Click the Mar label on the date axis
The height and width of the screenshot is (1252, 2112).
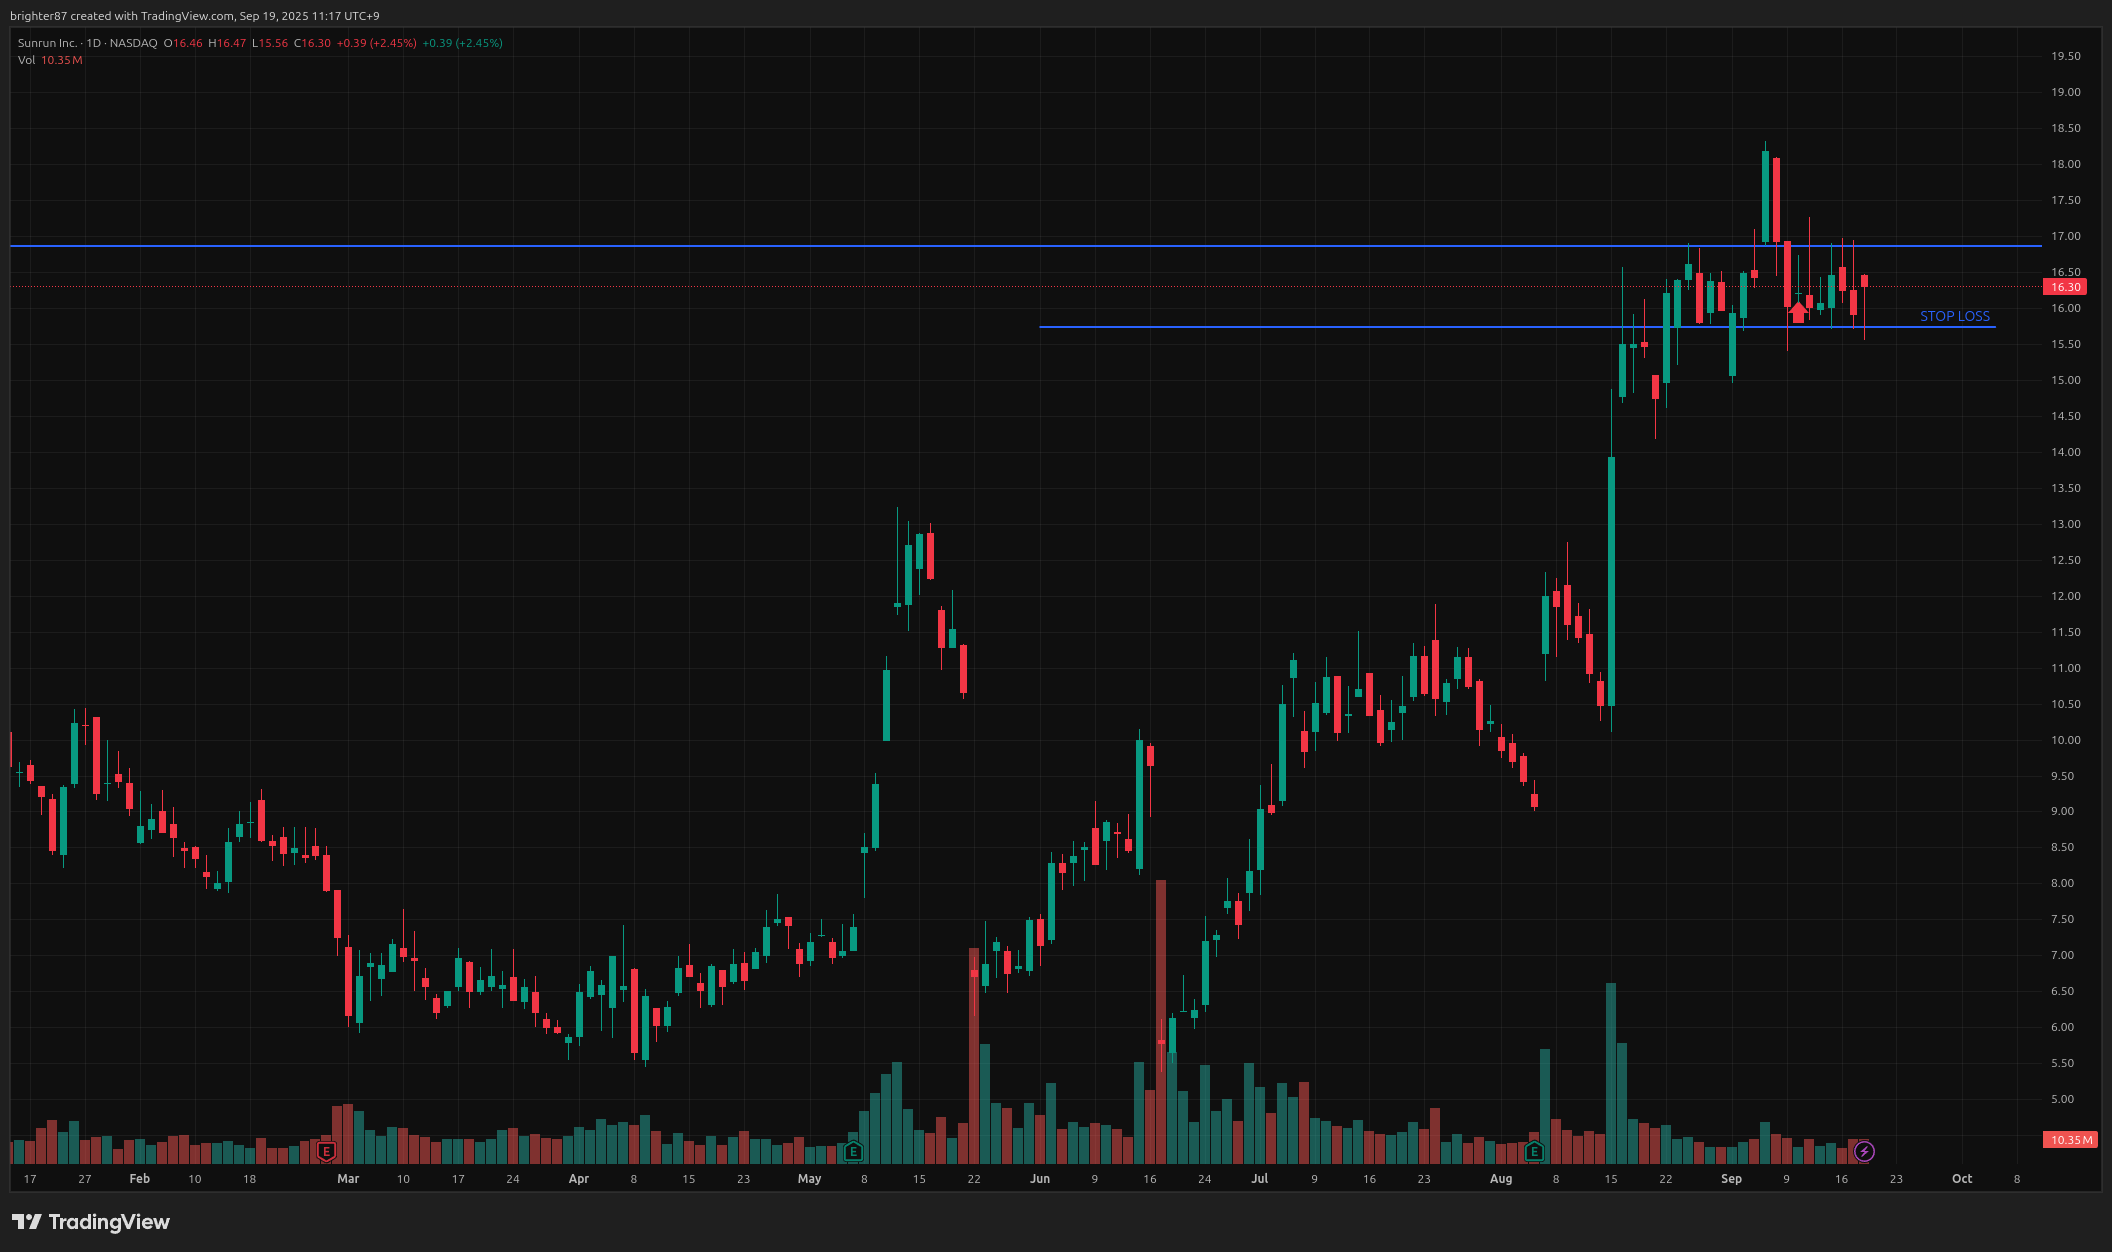(x=348, y=1179)
